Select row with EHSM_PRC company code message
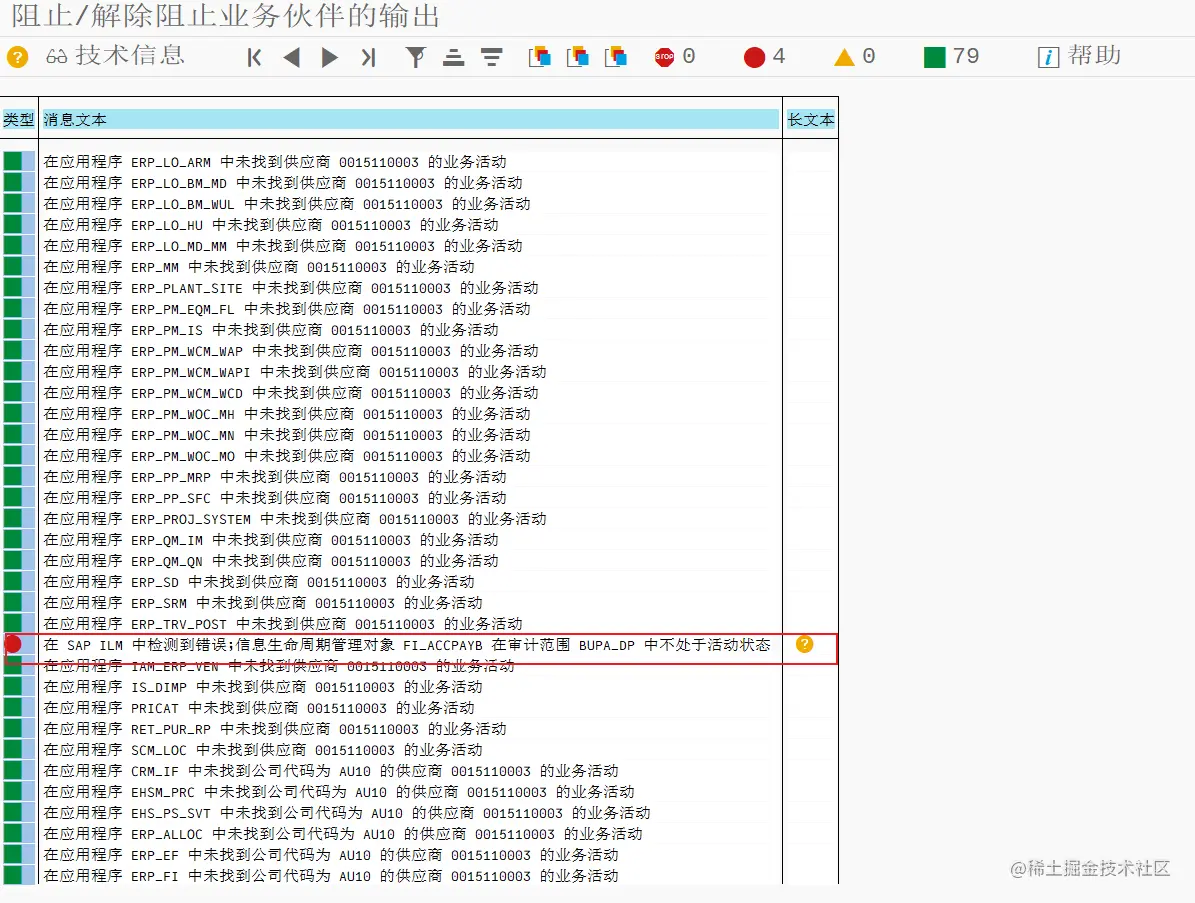The image size is (1195, 903). (339, 792)
